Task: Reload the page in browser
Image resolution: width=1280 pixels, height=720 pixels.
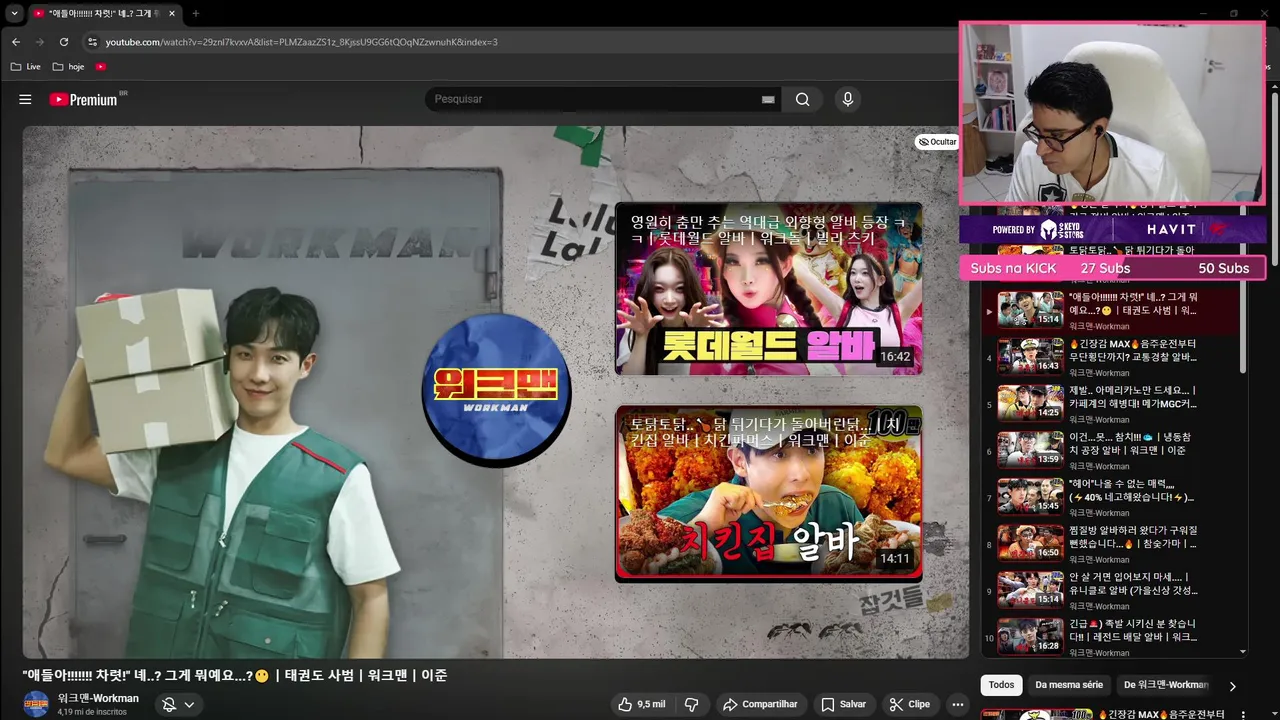Action: [64, 42]
